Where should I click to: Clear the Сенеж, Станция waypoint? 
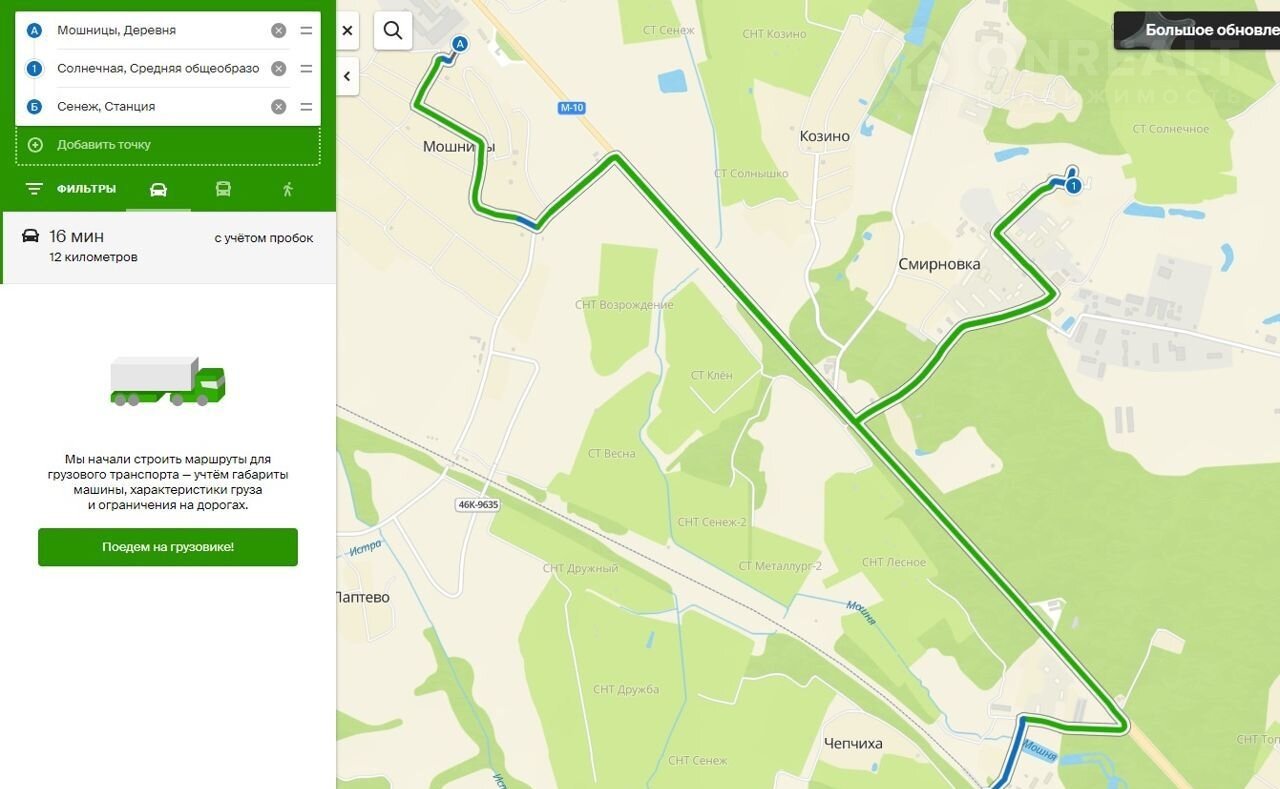pos(278,107)
